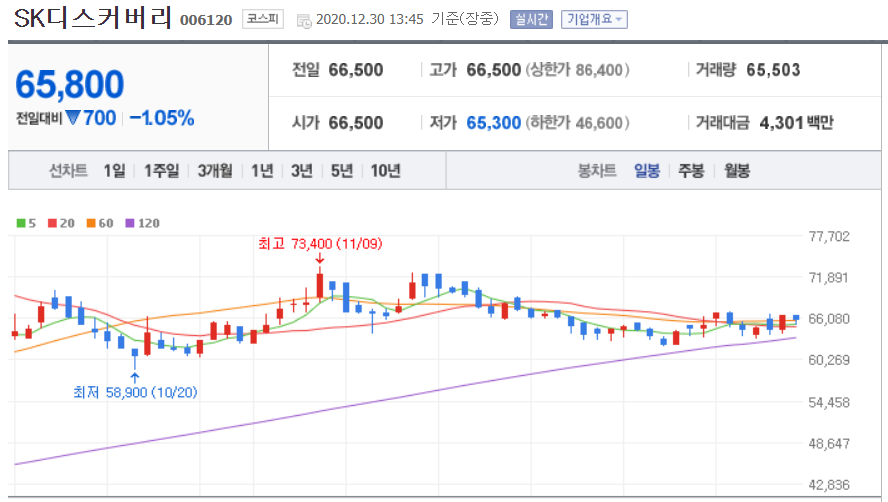Select the 10년 line chart tab
Image resolution: width=888 pixels, height=502 pixels.
click(x=386, y=170)
